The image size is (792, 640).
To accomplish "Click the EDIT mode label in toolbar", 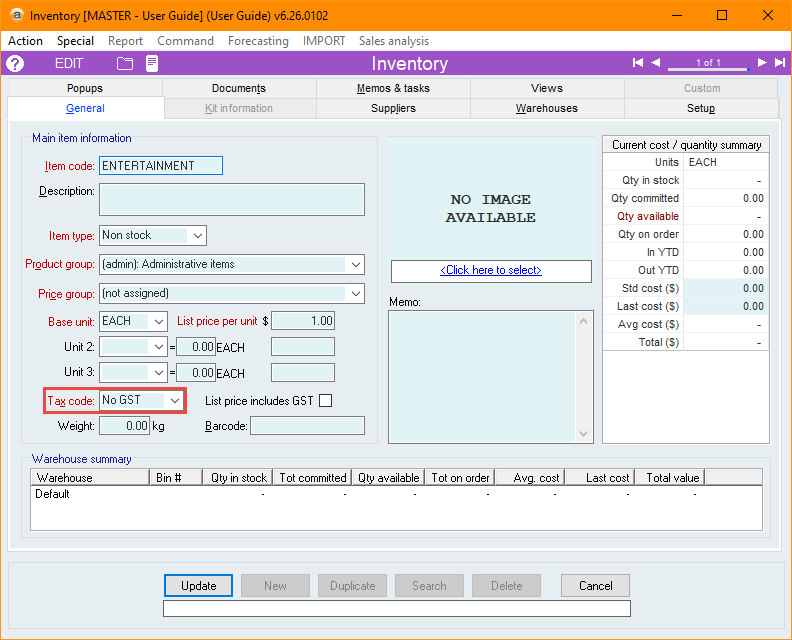I will tap(69, 64).
